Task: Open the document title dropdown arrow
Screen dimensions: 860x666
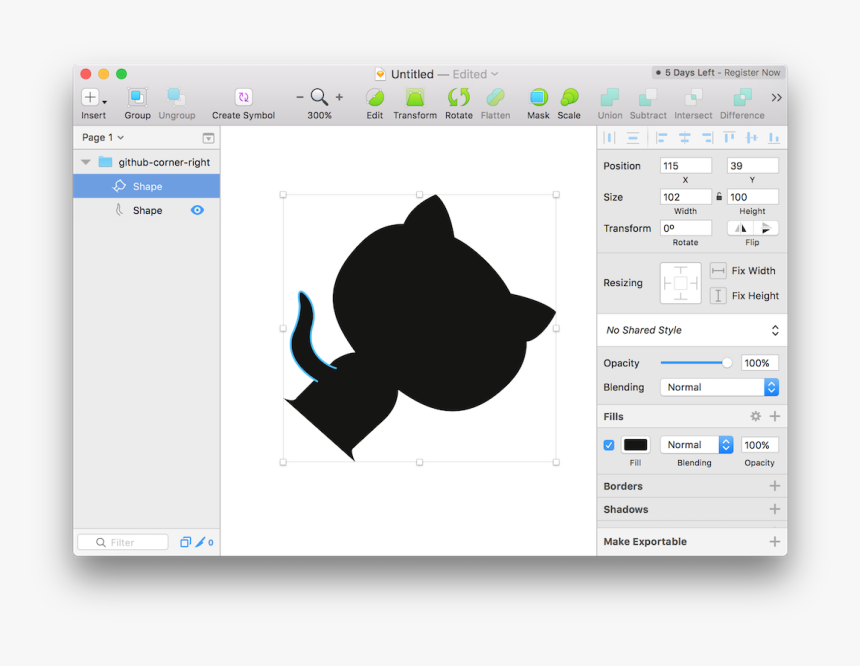Action: [495, 74]
